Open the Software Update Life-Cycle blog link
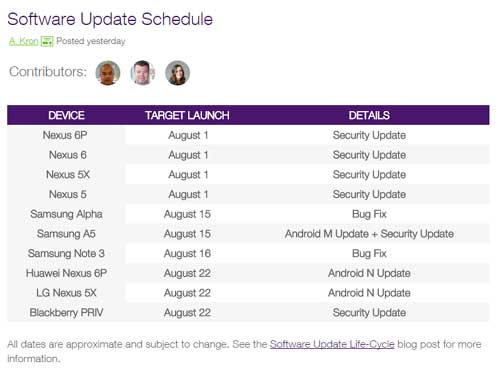500x368 pixels. coord(332,344)
